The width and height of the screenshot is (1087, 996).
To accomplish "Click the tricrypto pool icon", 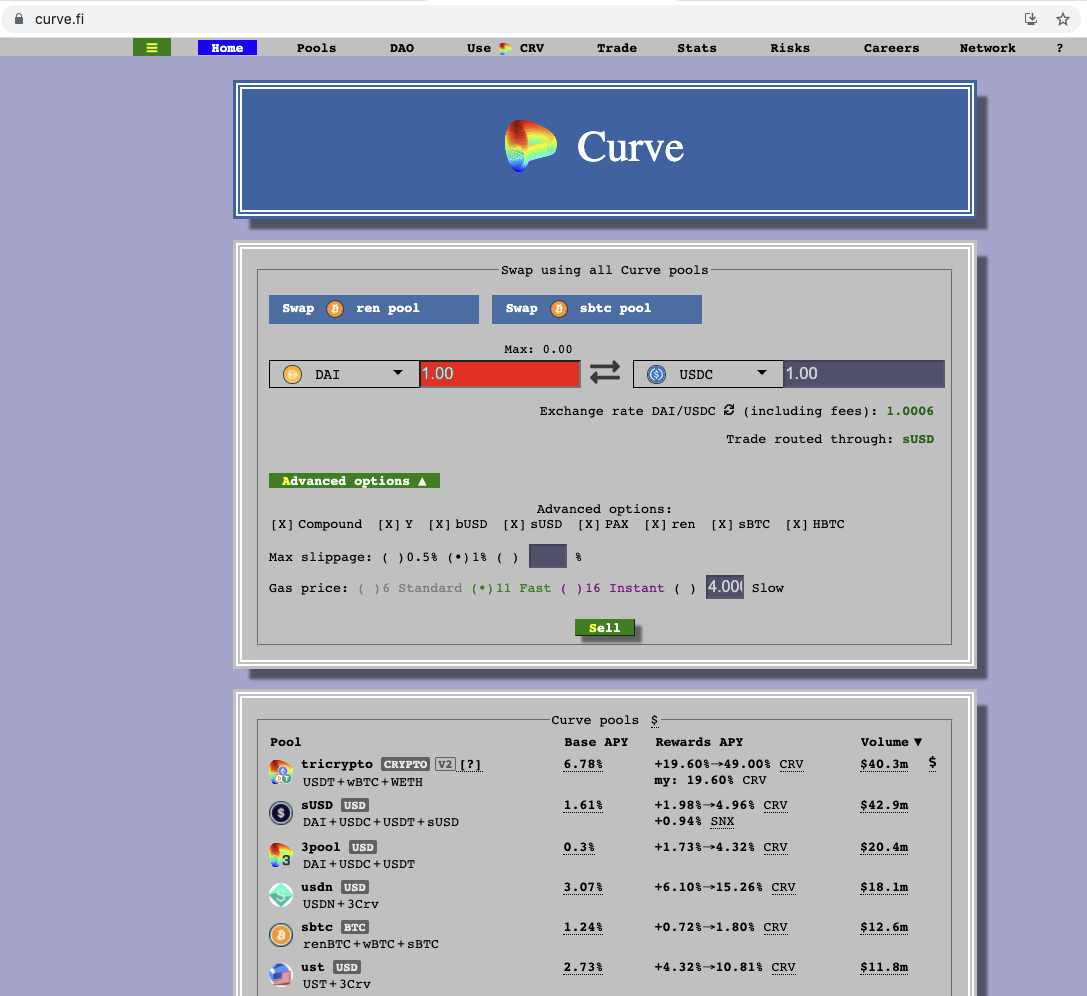I will 280,772.
